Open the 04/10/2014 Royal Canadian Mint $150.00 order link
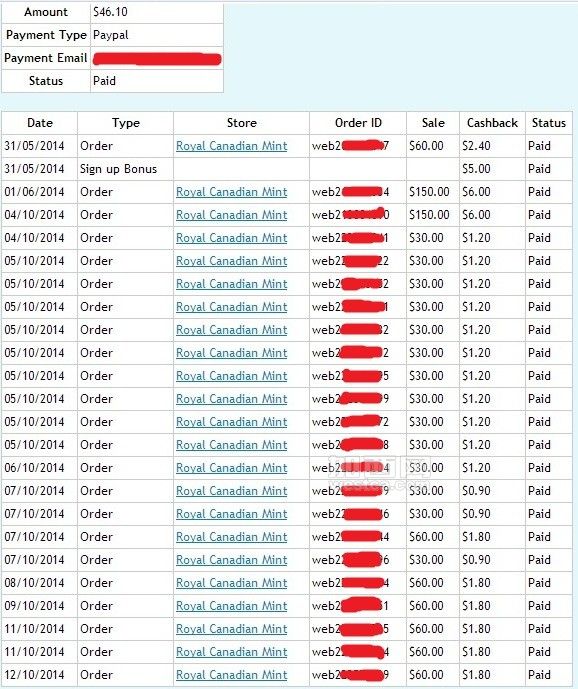Viewport: 578px width, 689px height. tap(232, 215)
